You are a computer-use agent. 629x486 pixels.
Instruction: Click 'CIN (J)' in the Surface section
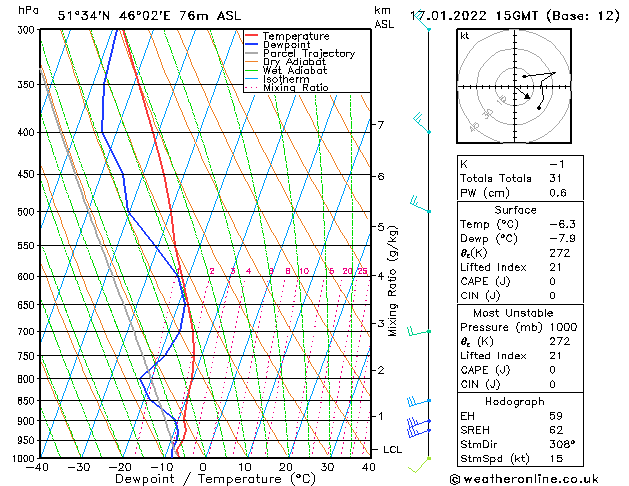[x=480, y=296]
